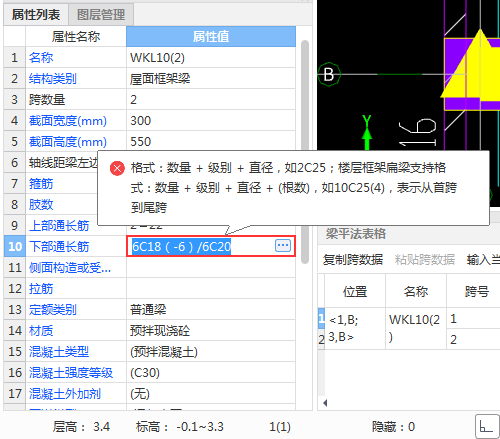The width and height of the screenshot is (500, 439).
Task: Select span number 2 cell
Action: [473, 339]
